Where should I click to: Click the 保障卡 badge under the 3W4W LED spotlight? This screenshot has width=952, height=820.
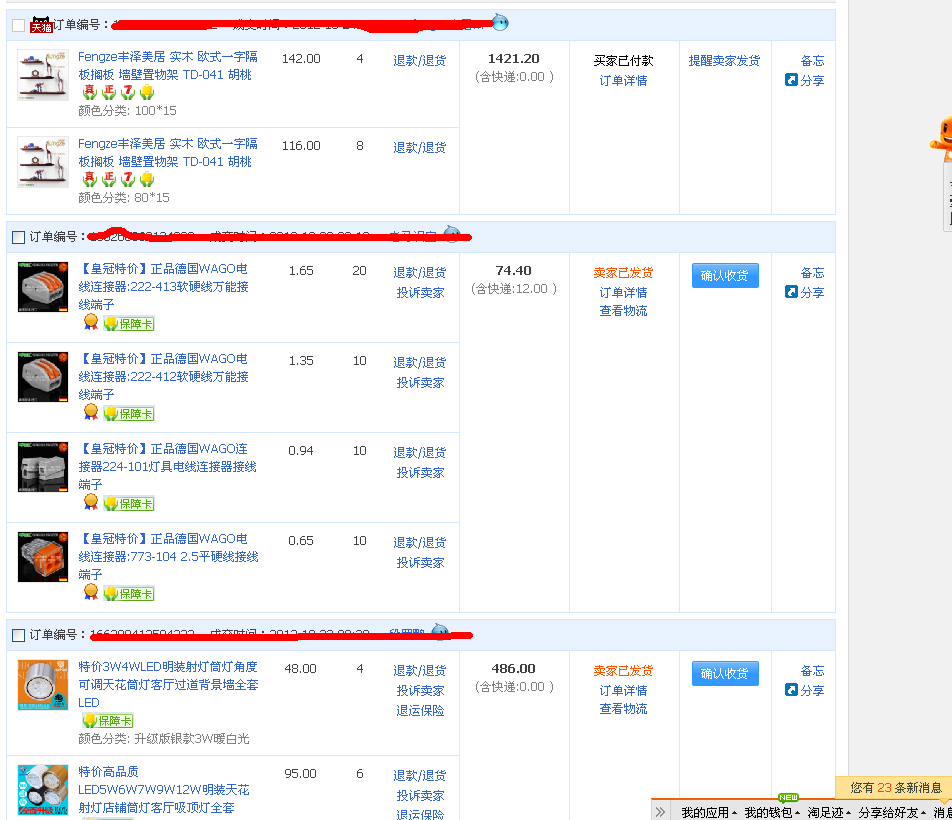coord(108,720)
